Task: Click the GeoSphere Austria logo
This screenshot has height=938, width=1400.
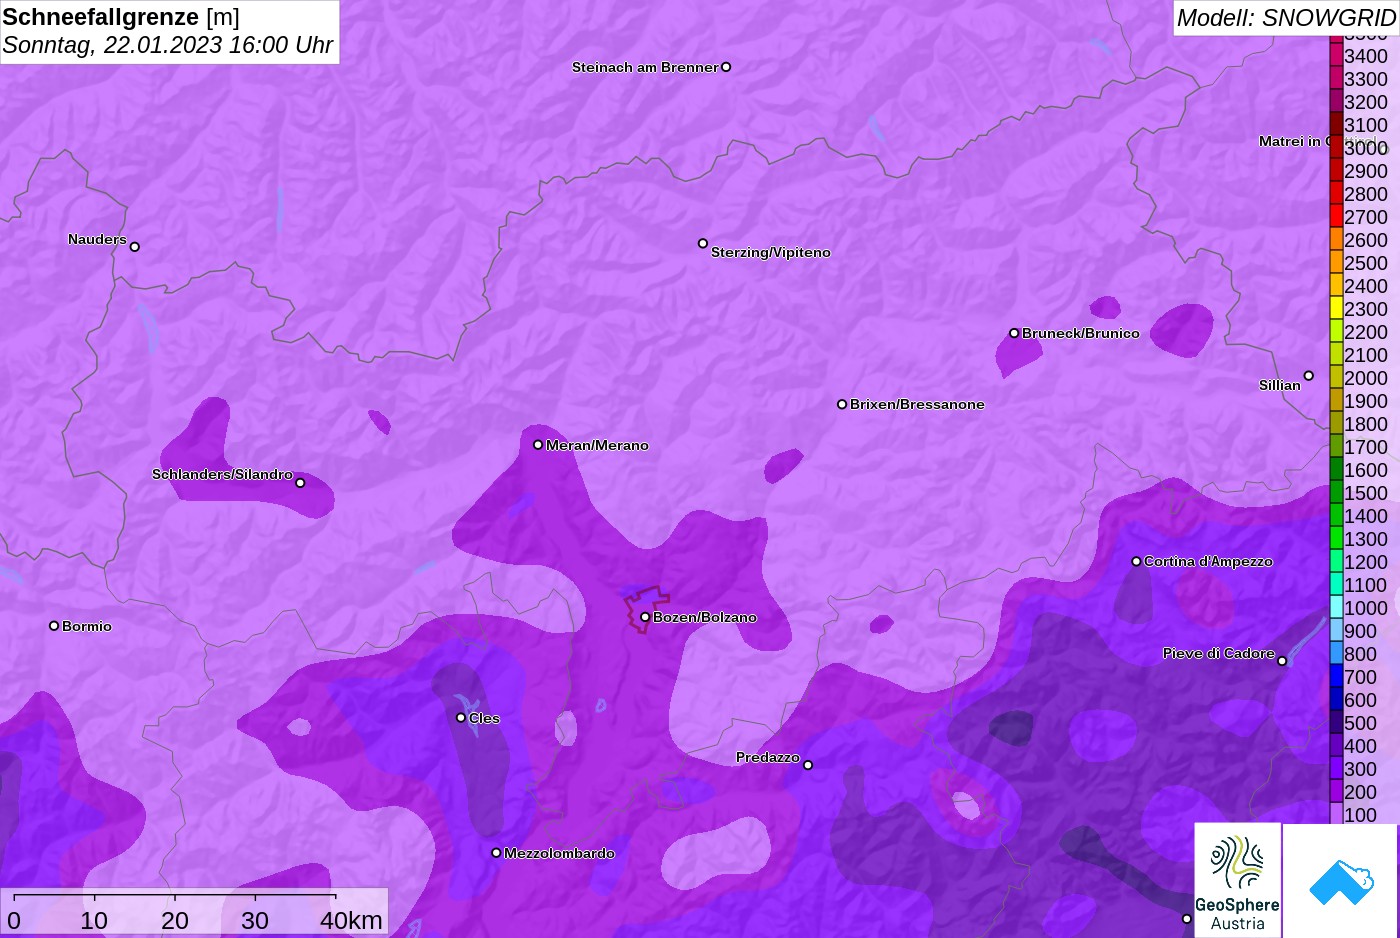Action: tap(1238, 880)
